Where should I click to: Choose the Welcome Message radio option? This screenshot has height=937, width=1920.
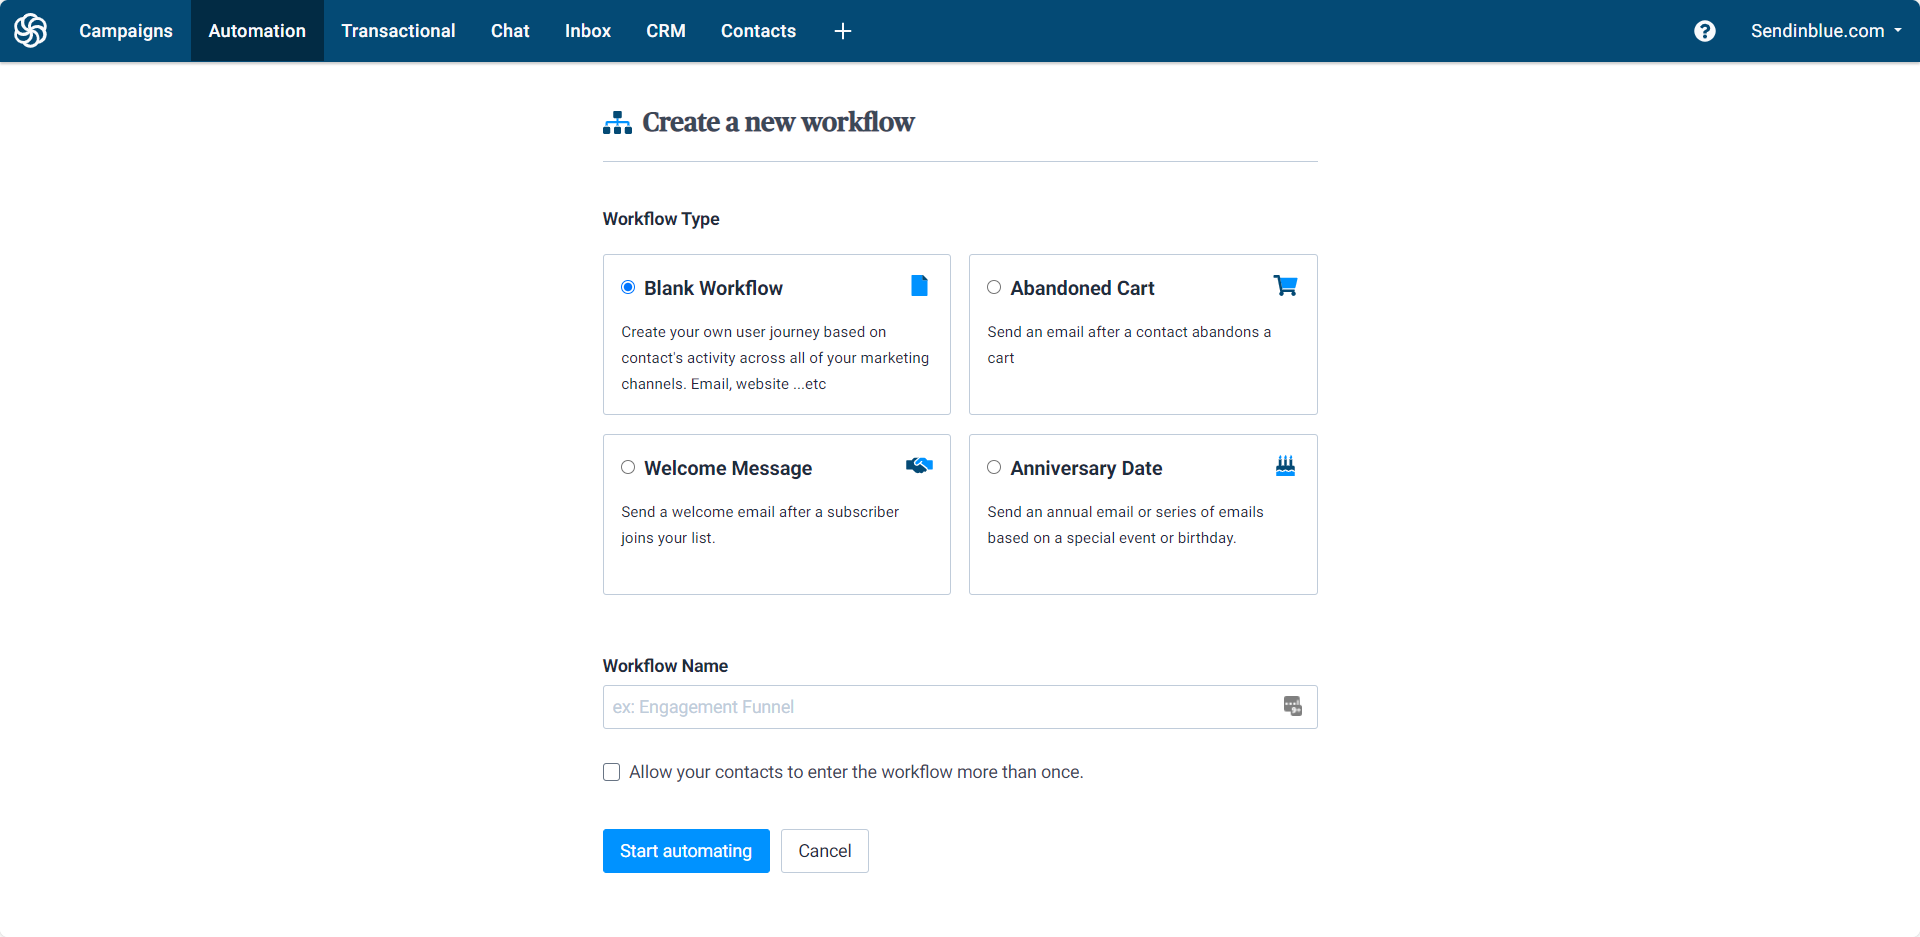tap(628, 468)
